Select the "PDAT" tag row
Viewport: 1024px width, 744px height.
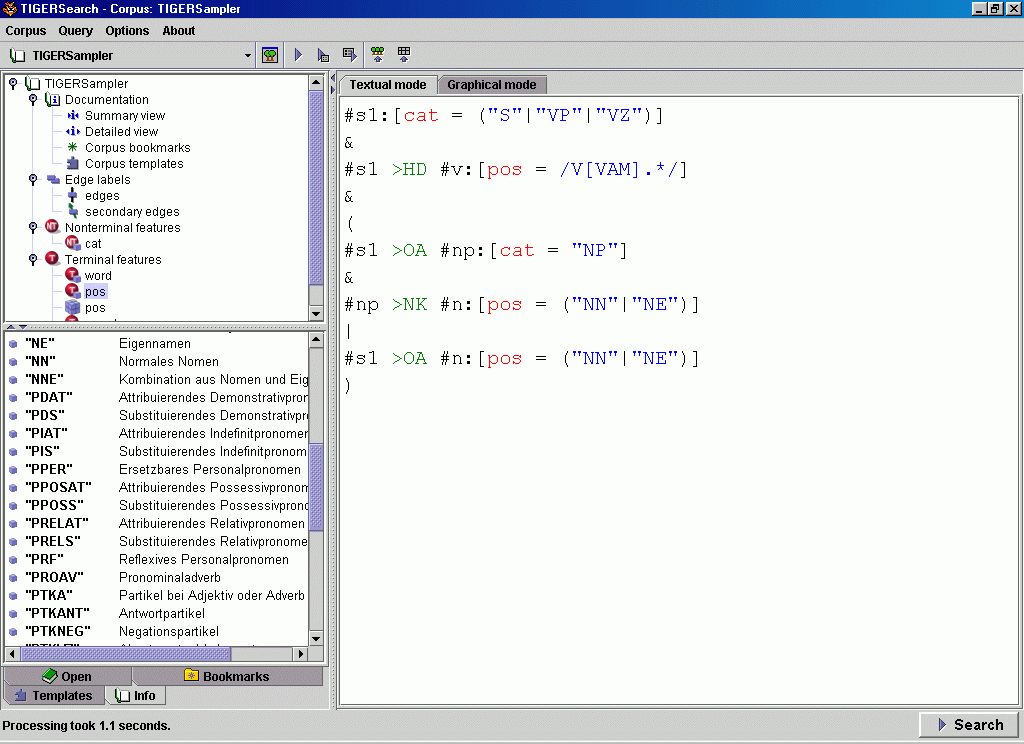(157, 397)
